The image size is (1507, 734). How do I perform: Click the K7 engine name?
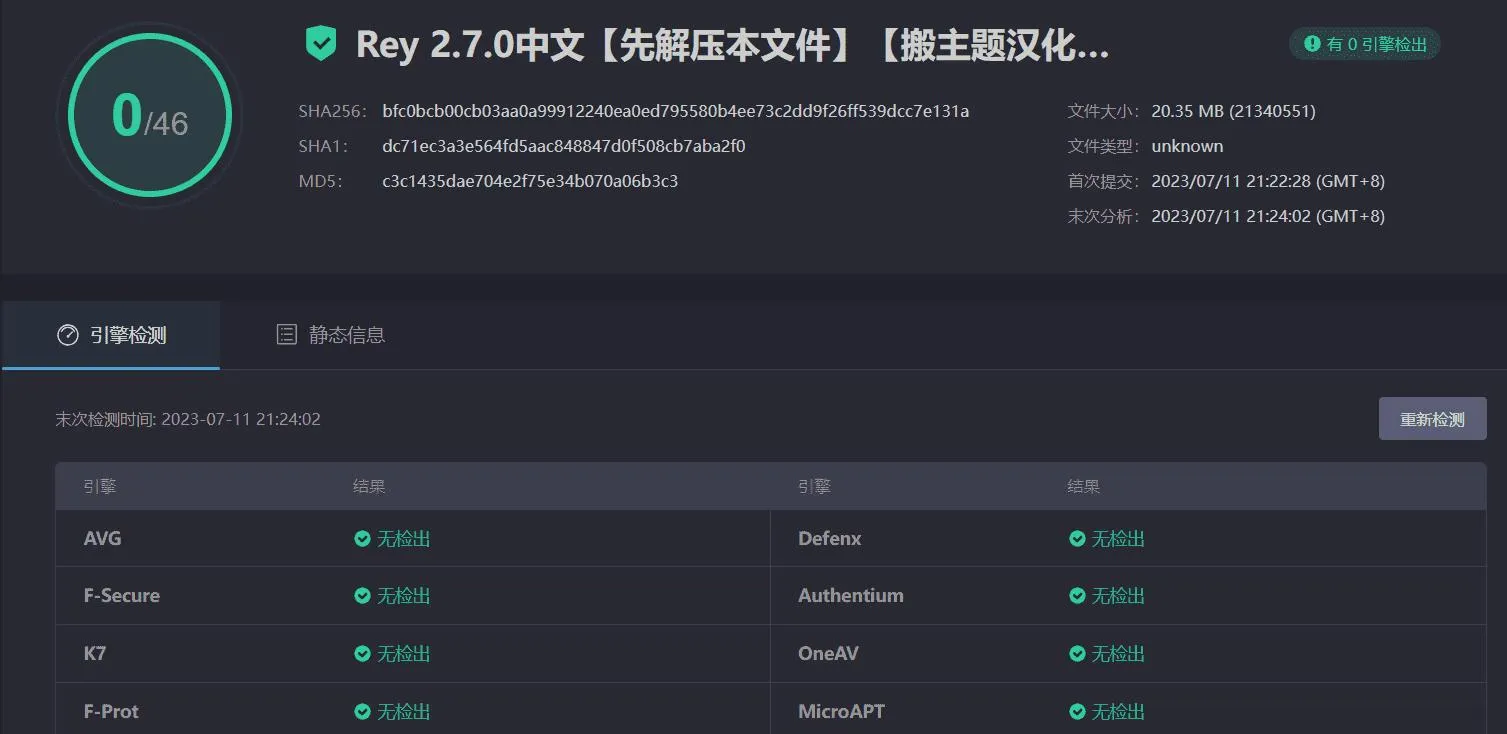pyautogui.click(x=95, y=654)
